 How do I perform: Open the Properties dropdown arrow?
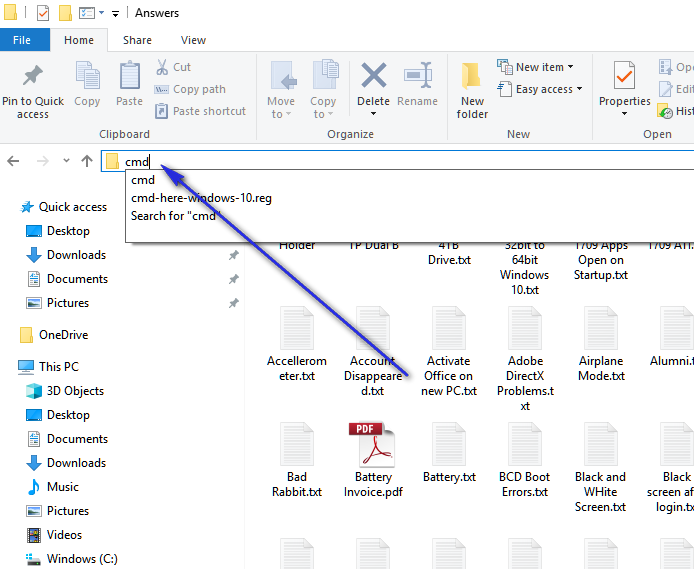click(x=624, y=114)
